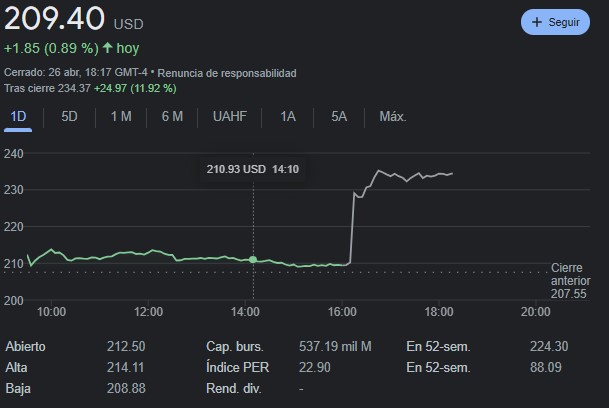Click the Índice PER label
Viewport: 609px width, 408px height.
tap(237, 367)
